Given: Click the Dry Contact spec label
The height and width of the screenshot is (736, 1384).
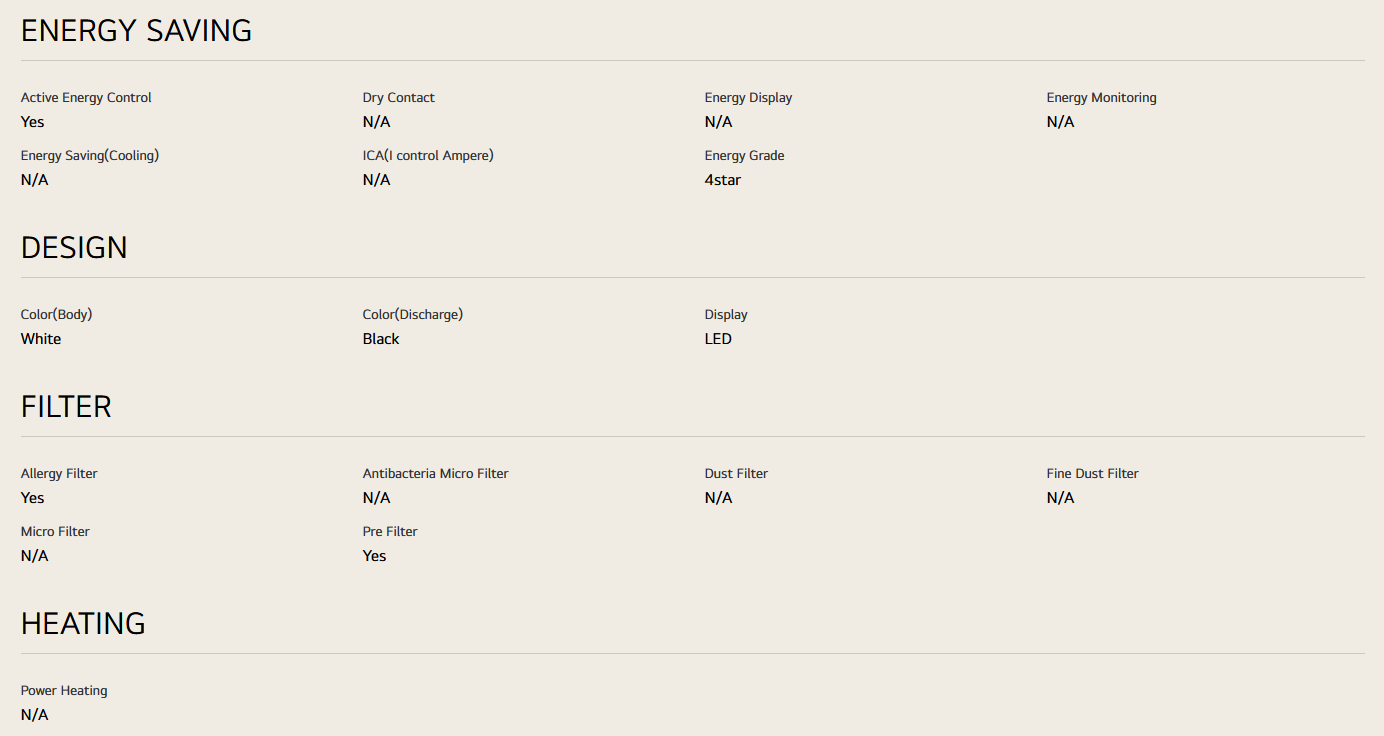Looking at the screenshot, I should [x=398, y=98].
